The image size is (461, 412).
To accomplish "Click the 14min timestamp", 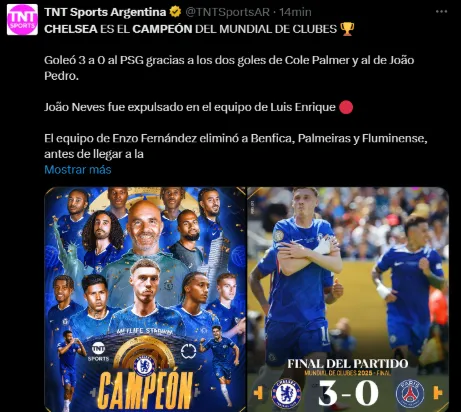I will (x=295, y=12).
